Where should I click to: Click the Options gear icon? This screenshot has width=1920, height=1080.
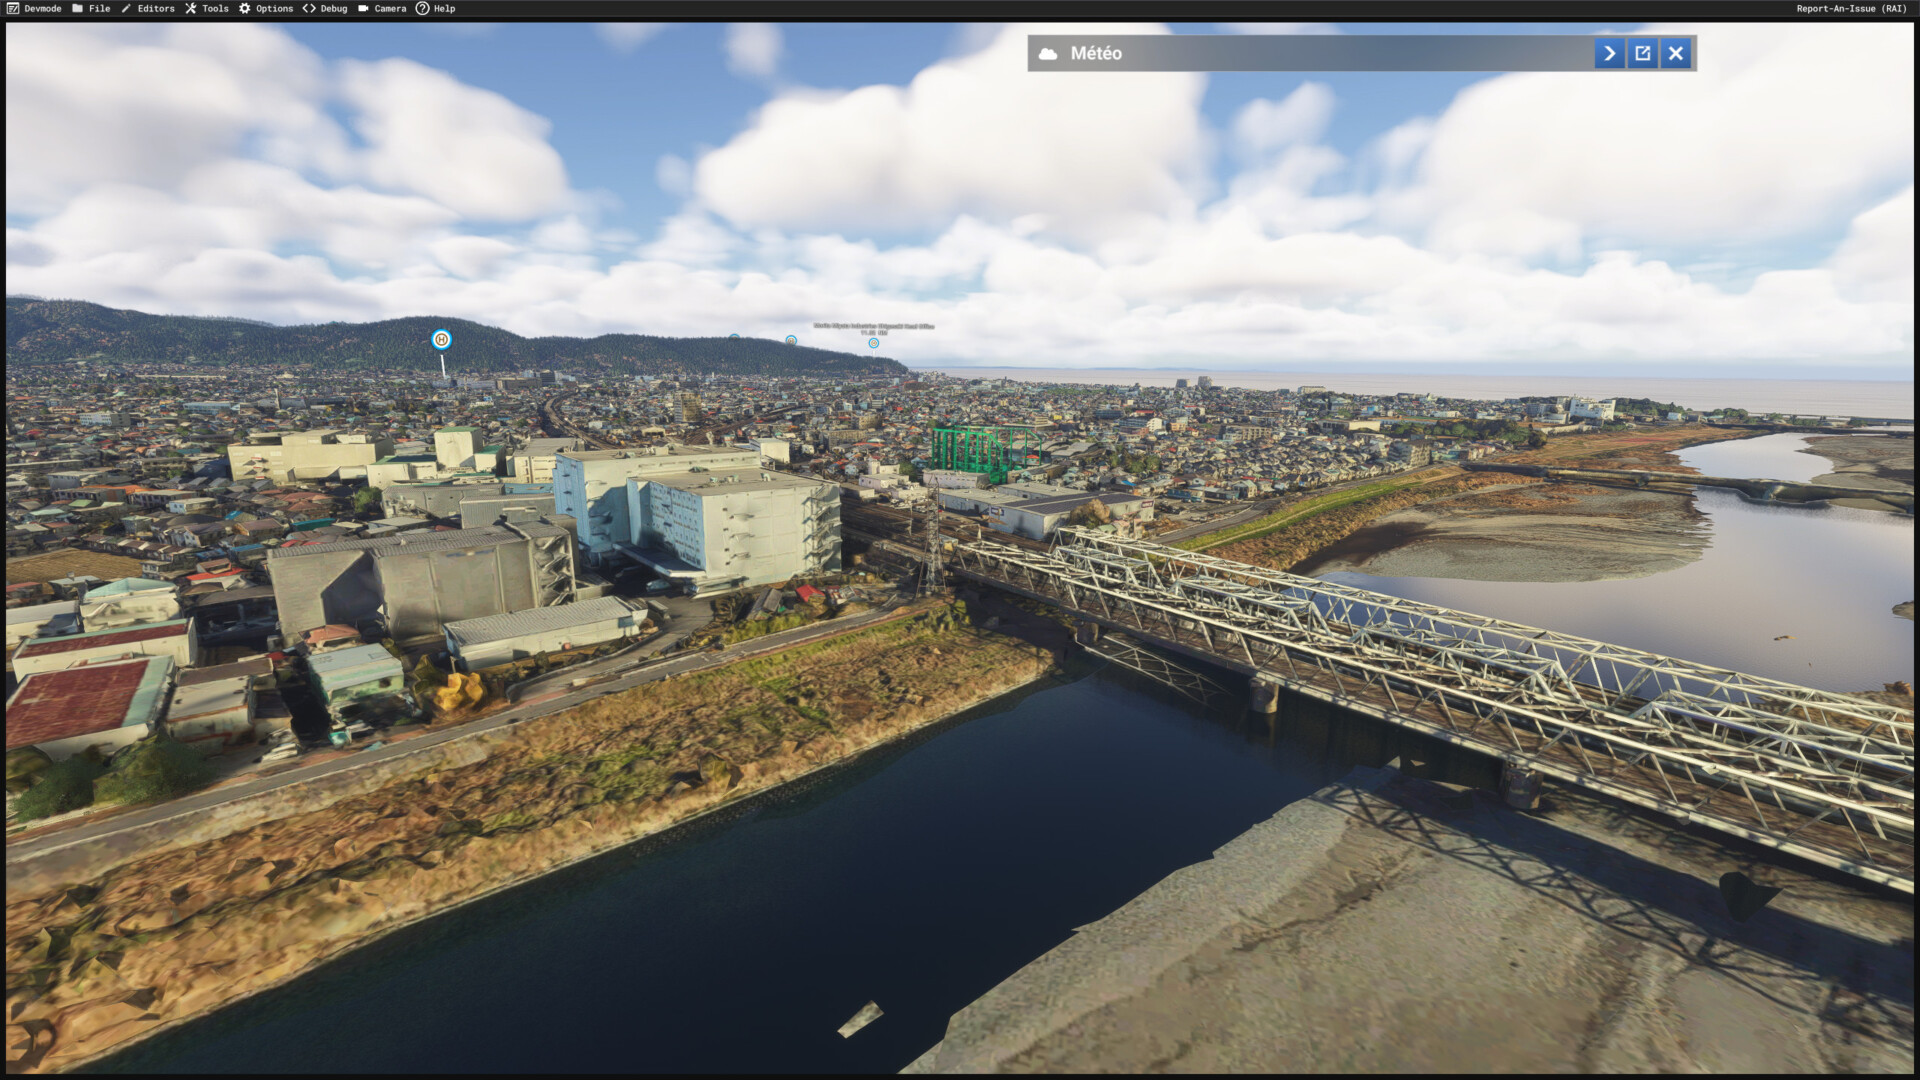click(x=245, y=8)
